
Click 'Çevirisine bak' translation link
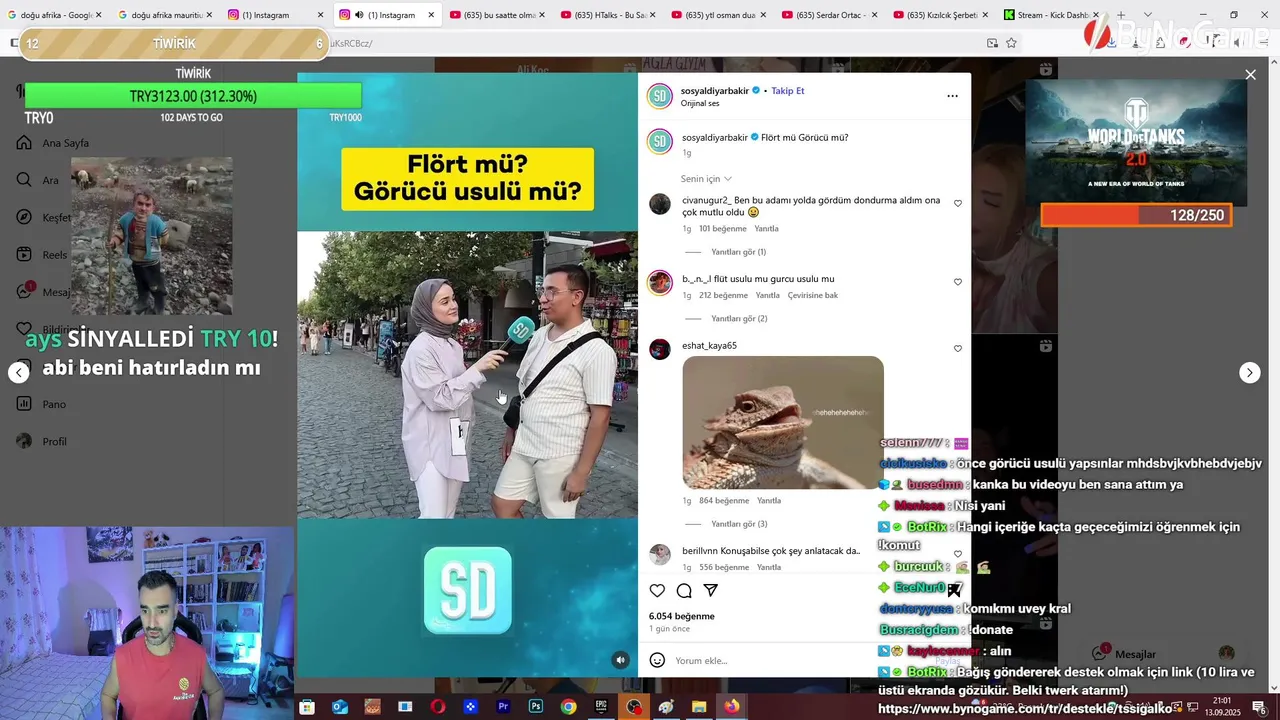pyautogui.click(x=813, y=296)
